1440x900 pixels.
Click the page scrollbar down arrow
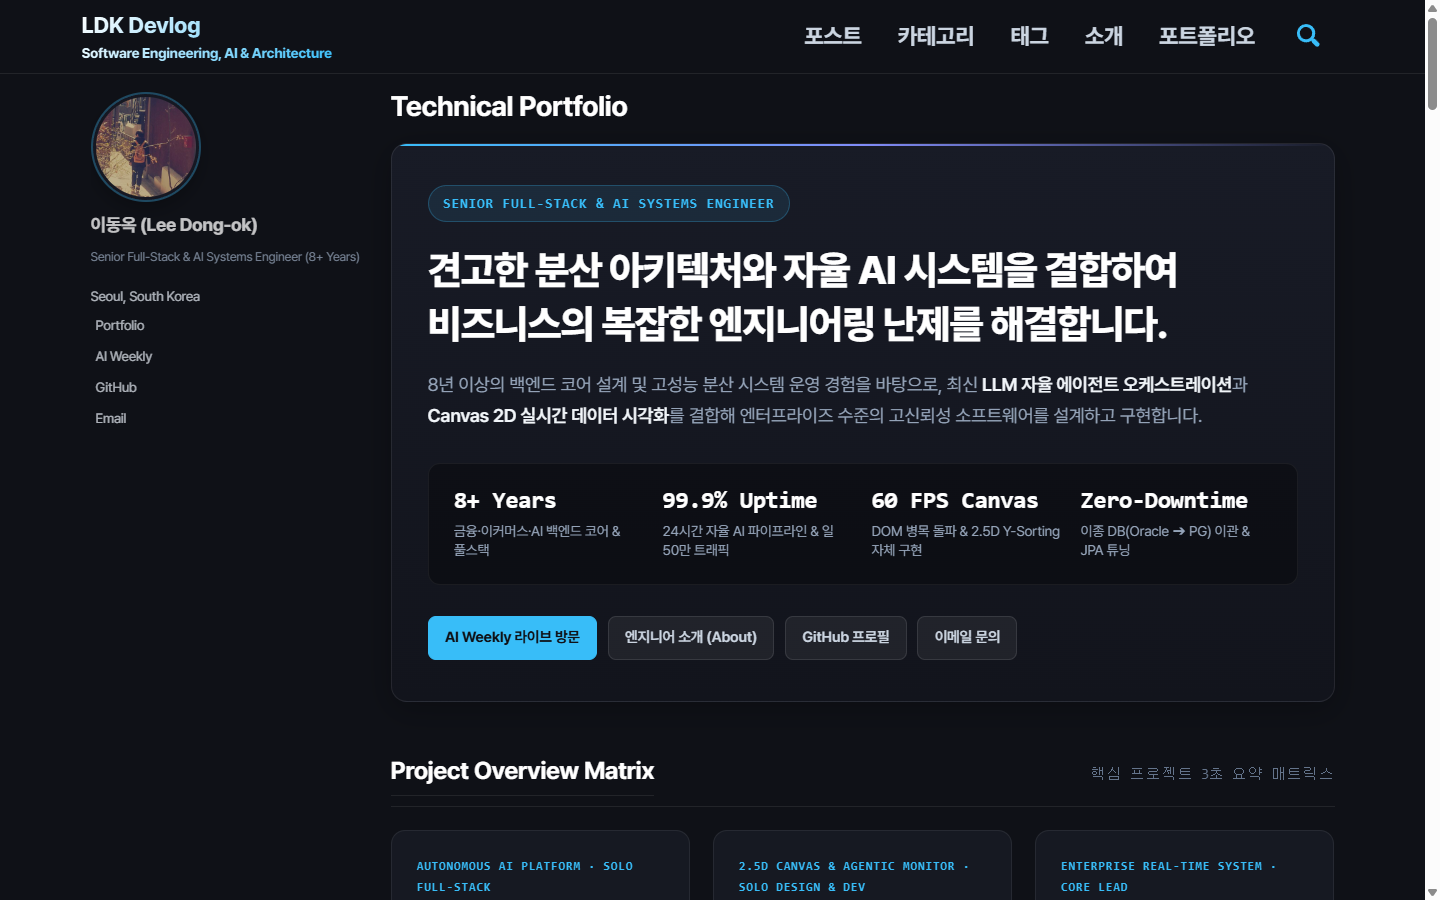pyautogui.click(x=1432, y=892)
